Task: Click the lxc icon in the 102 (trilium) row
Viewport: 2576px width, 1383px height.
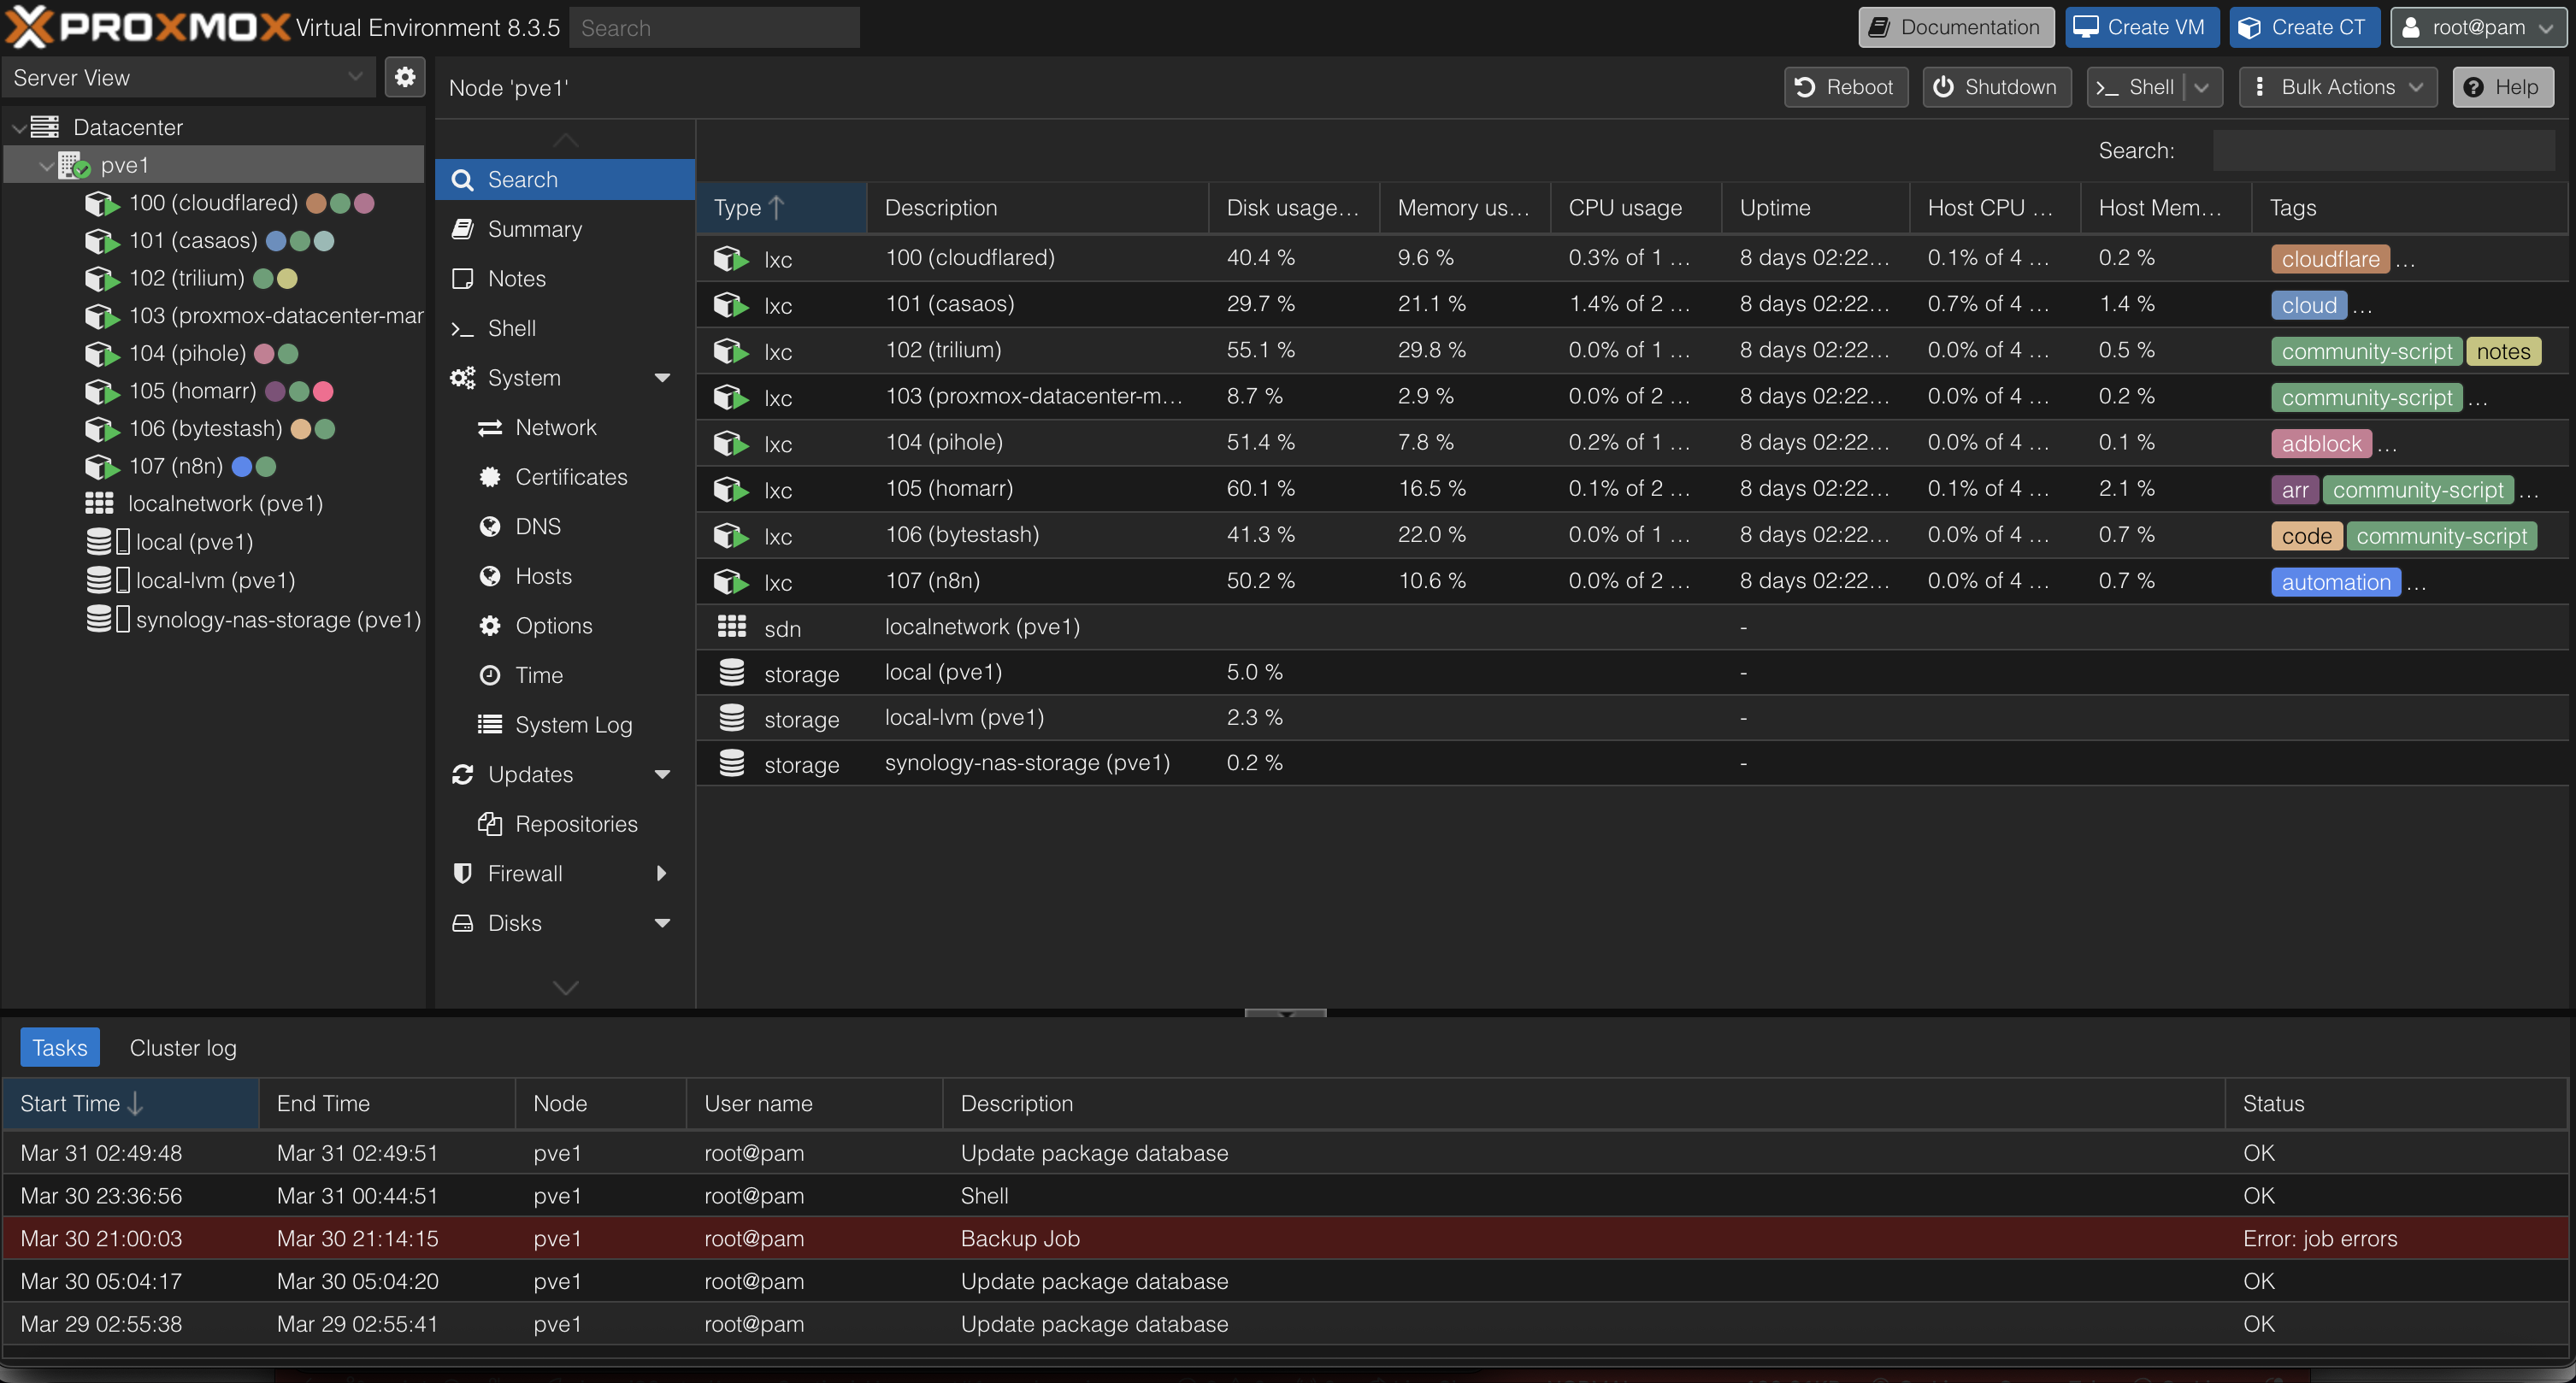Action: 731,352
